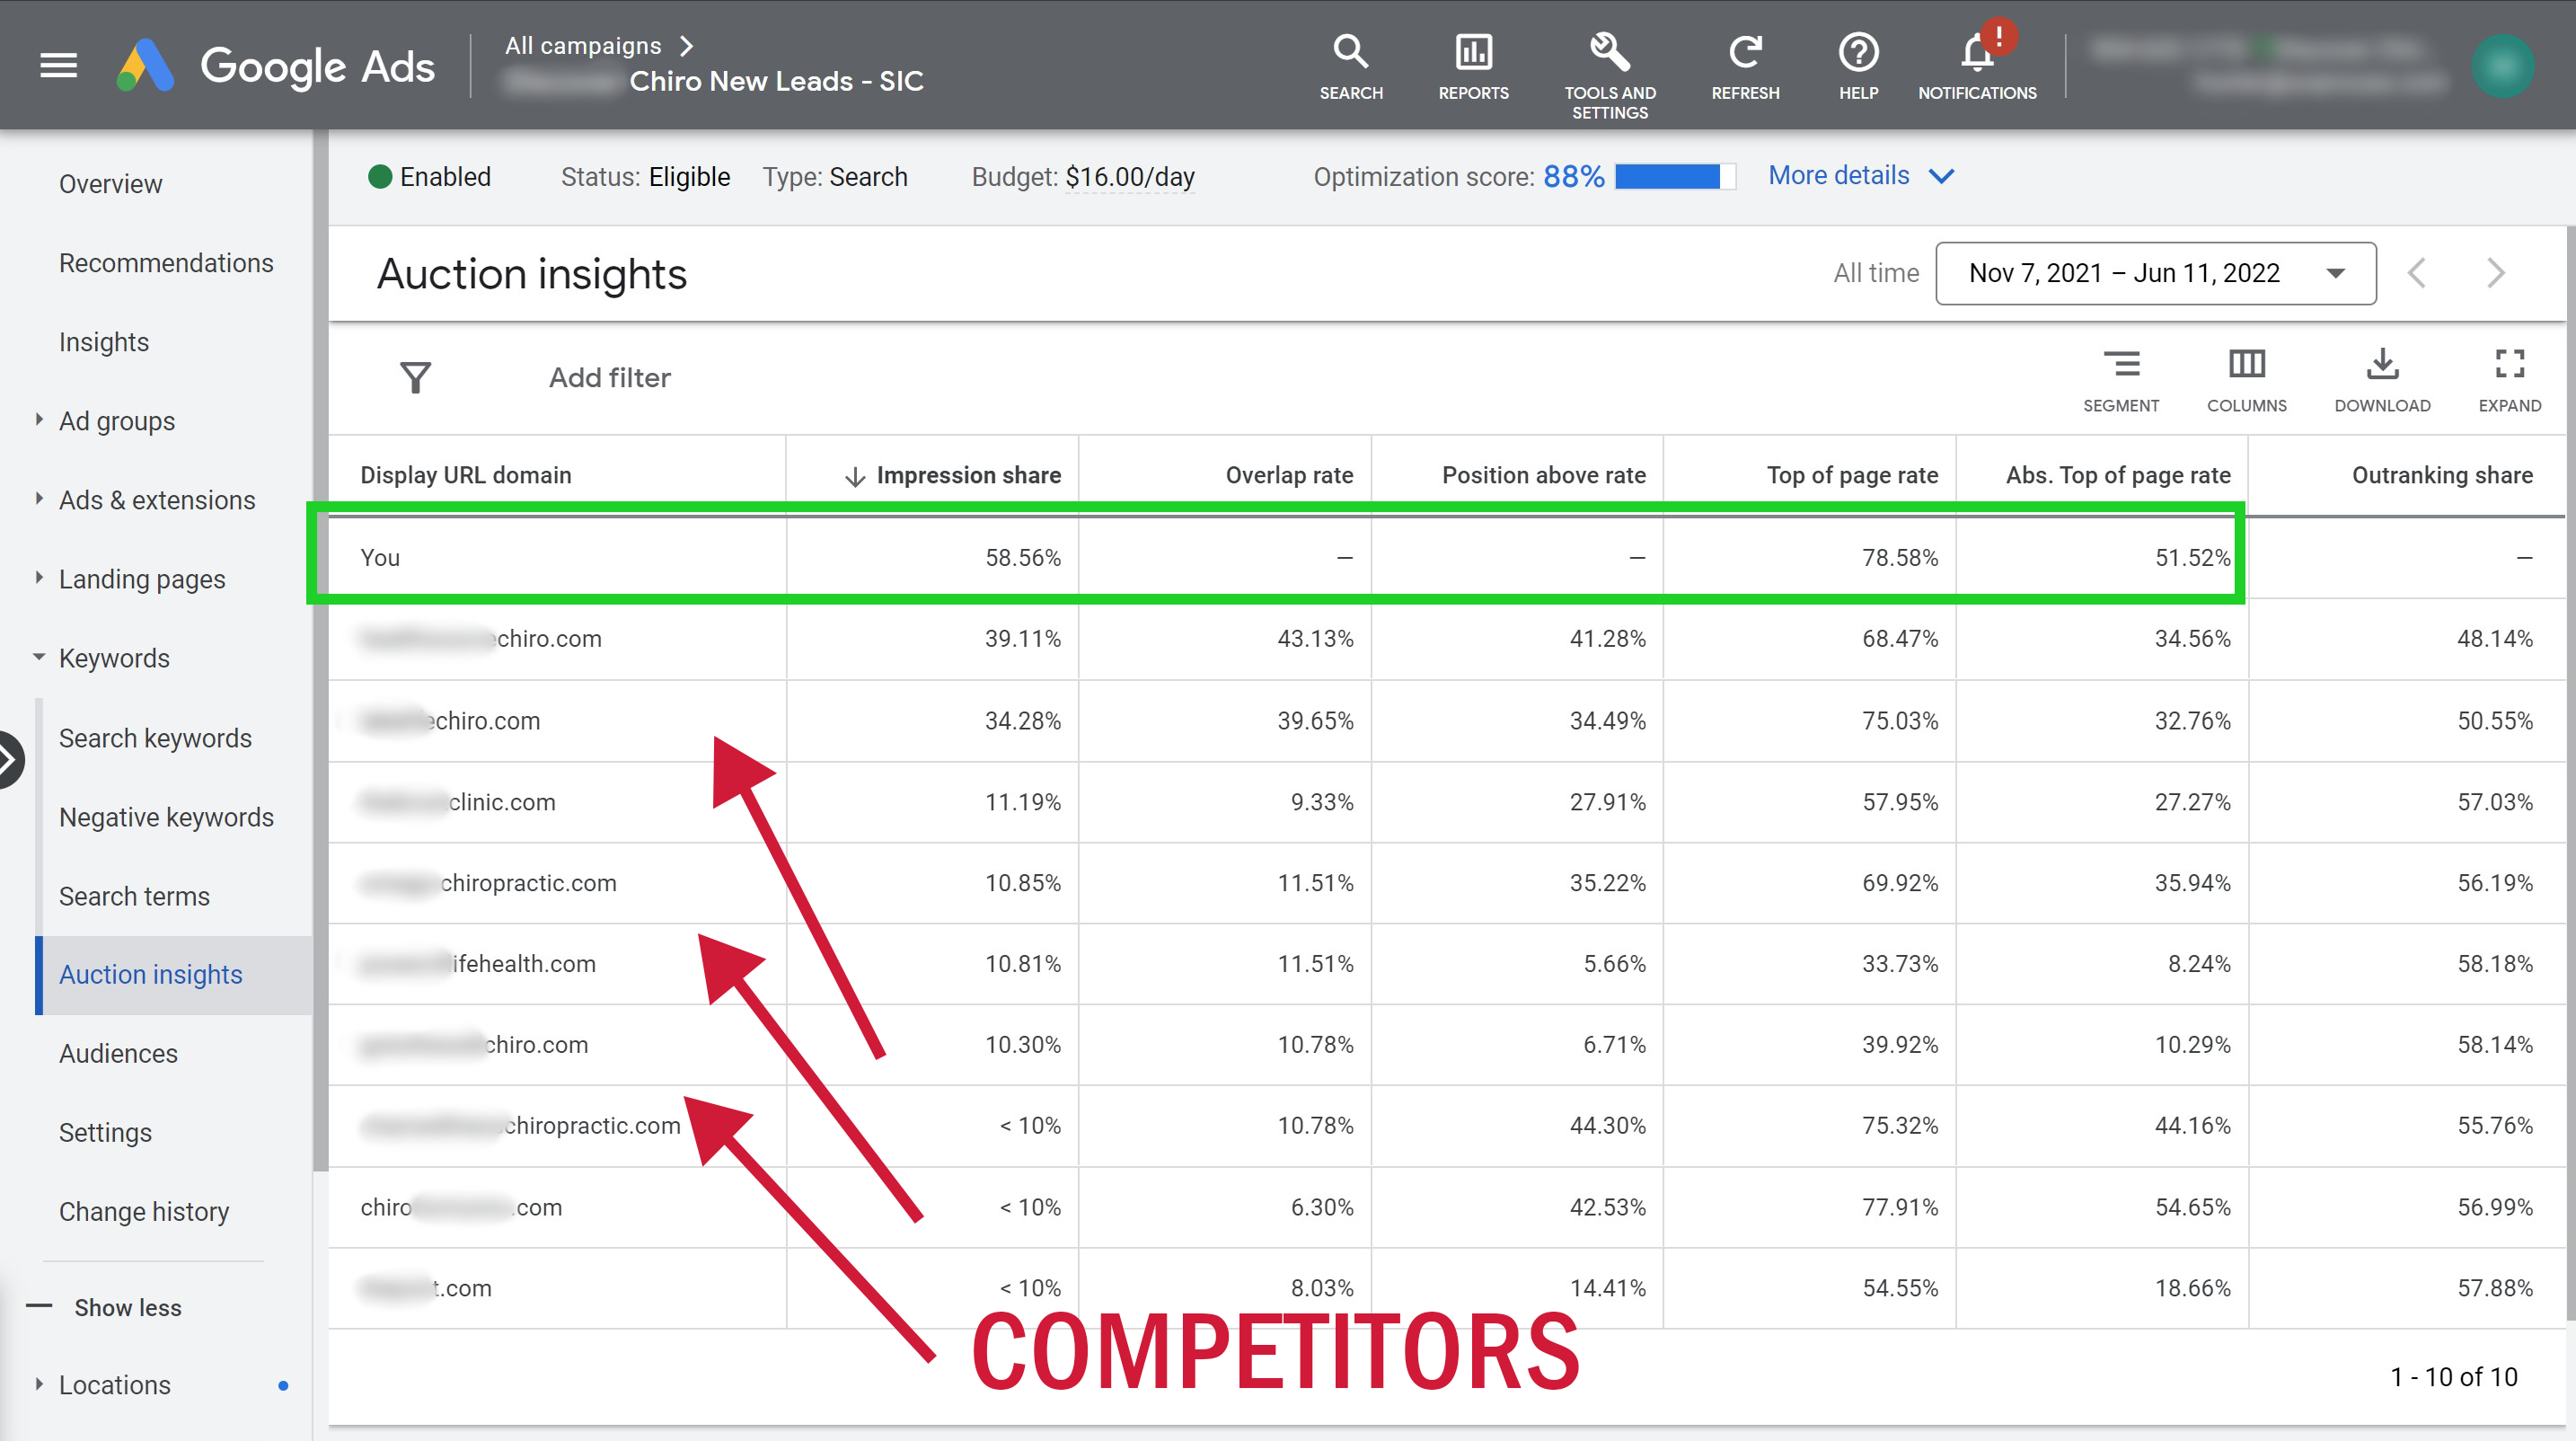The width and height of the screenshot is (2576, 1441).
Task: Open Search terms in sidebar
Action: (134, 896)
